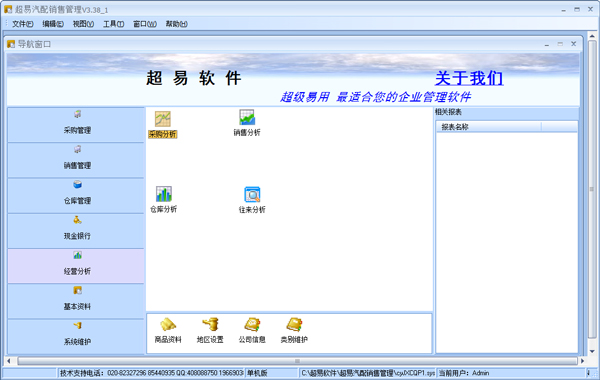600x380 pixels.
Task: Minimize the 导航窗口 child window
Action: (547, 44)
